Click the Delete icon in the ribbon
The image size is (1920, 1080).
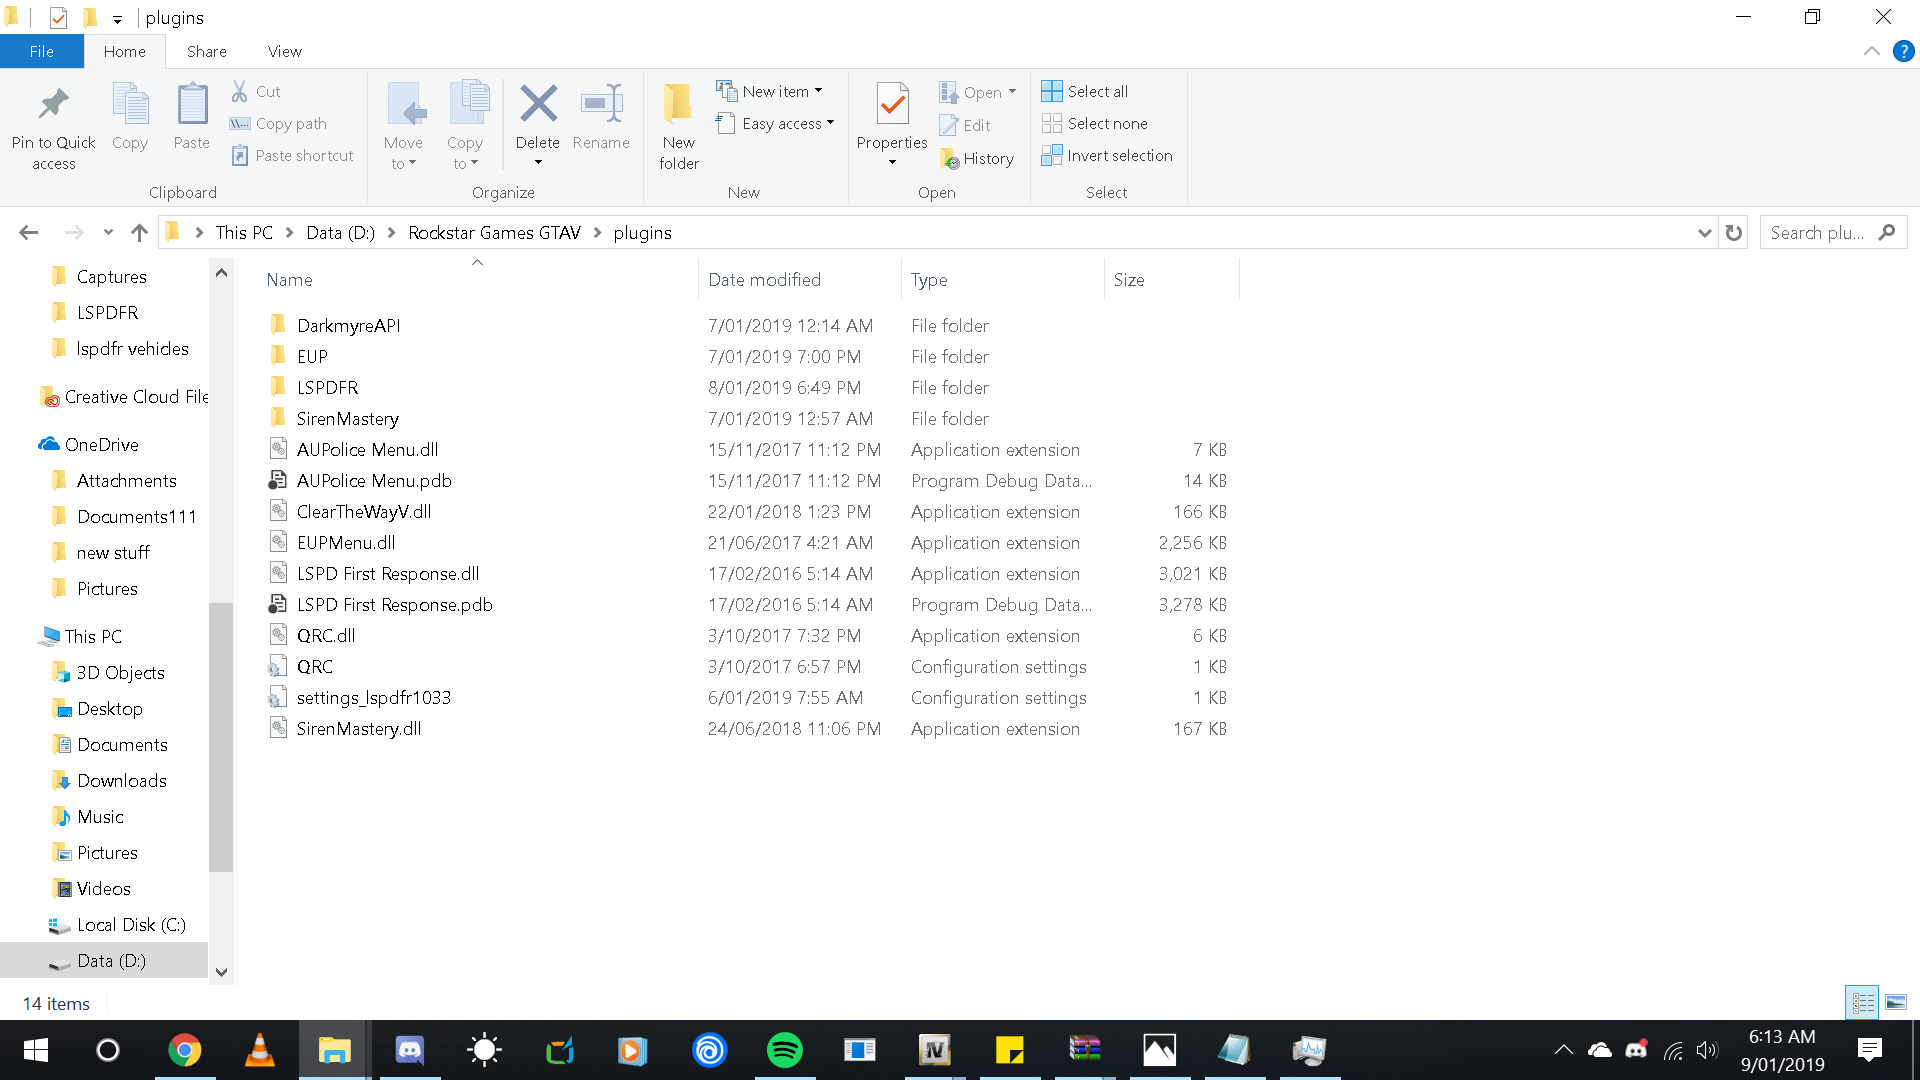(x=538, y=105)
